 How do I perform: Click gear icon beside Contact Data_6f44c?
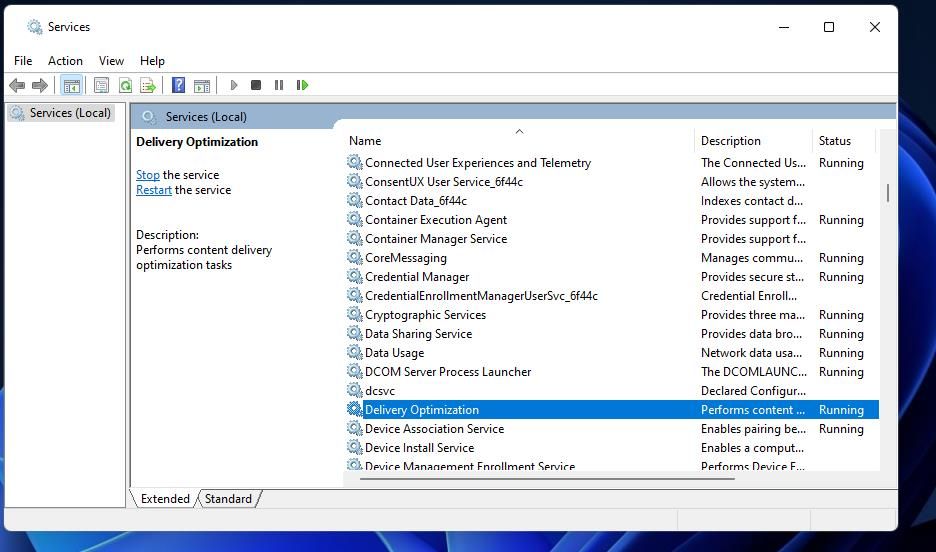[x=355, y=201]
